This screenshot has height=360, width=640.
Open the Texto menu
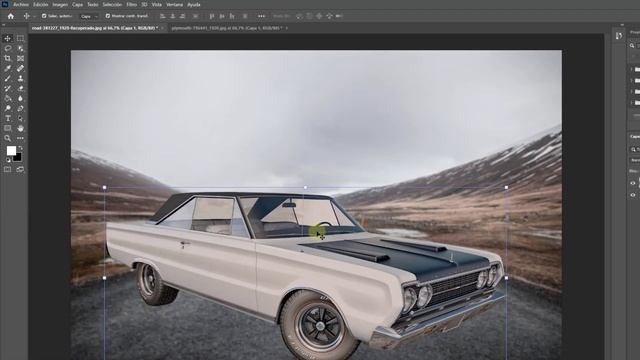click(93, 4)
